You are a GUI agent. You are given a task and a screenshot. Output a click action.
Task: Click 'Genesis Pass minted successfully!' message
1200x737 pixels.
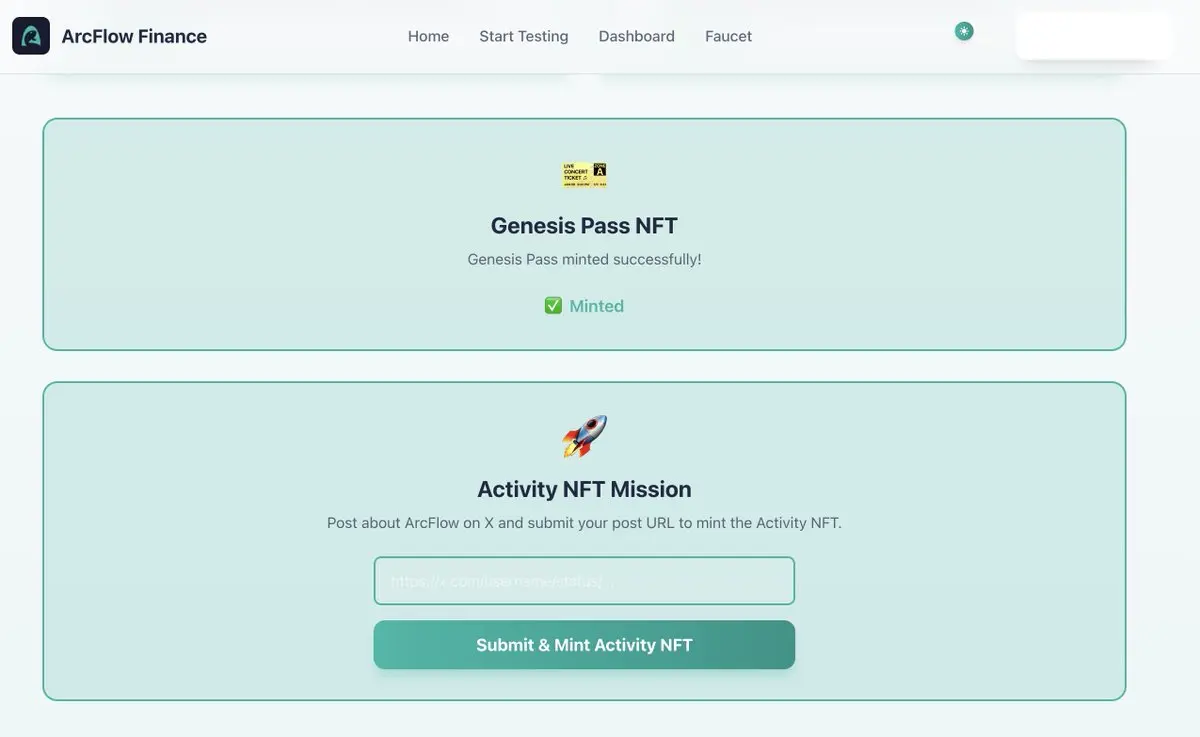point(585,259)
